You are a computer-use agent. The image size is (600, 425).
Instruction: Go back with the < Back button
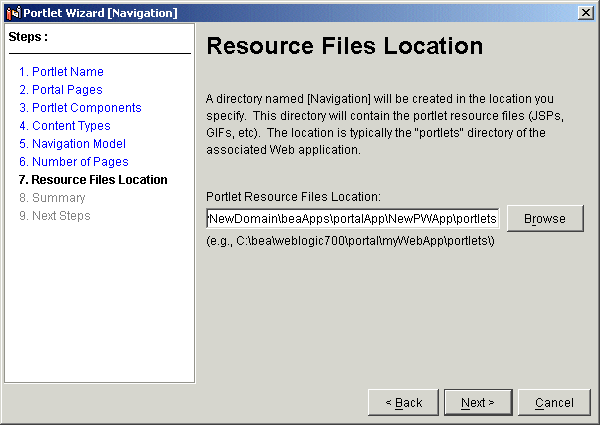tap(403, 402)
